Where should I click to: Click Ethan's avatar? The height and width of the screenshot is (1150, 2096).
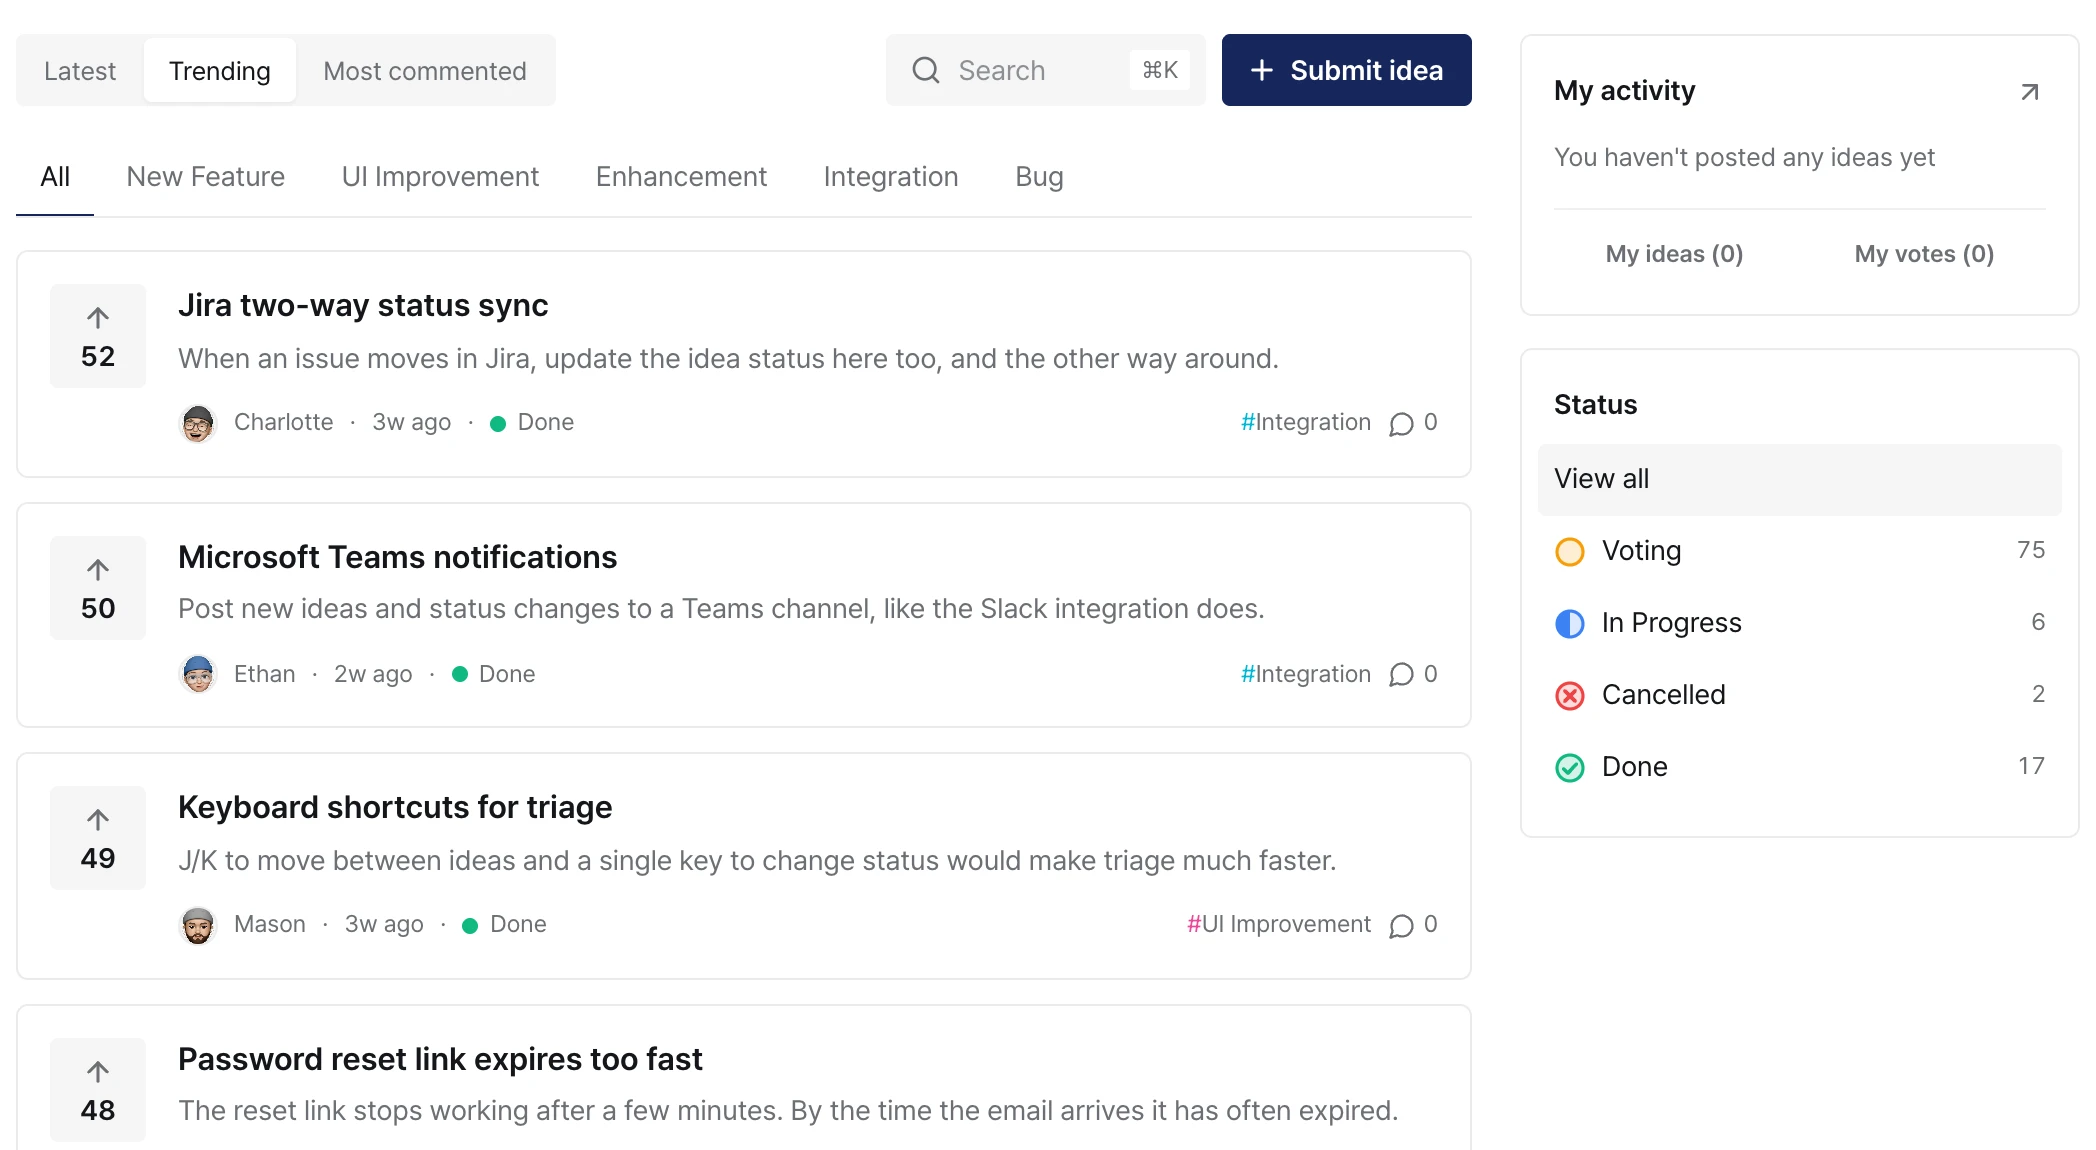(198, 675)
